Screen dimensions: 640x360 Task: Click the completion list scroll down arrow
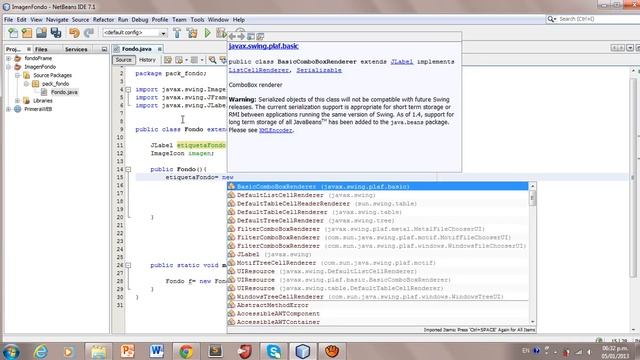[532, 322]
